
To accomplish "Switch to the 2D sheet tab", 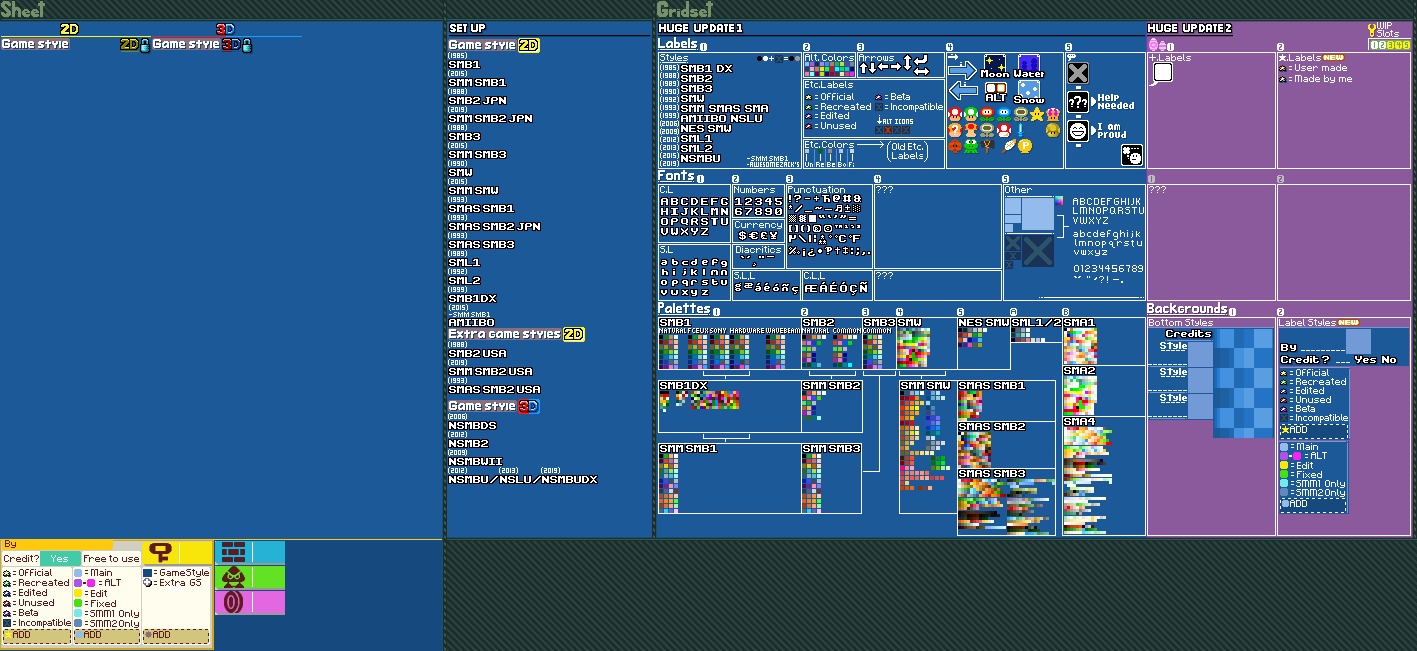I will [x=69, y=29].
